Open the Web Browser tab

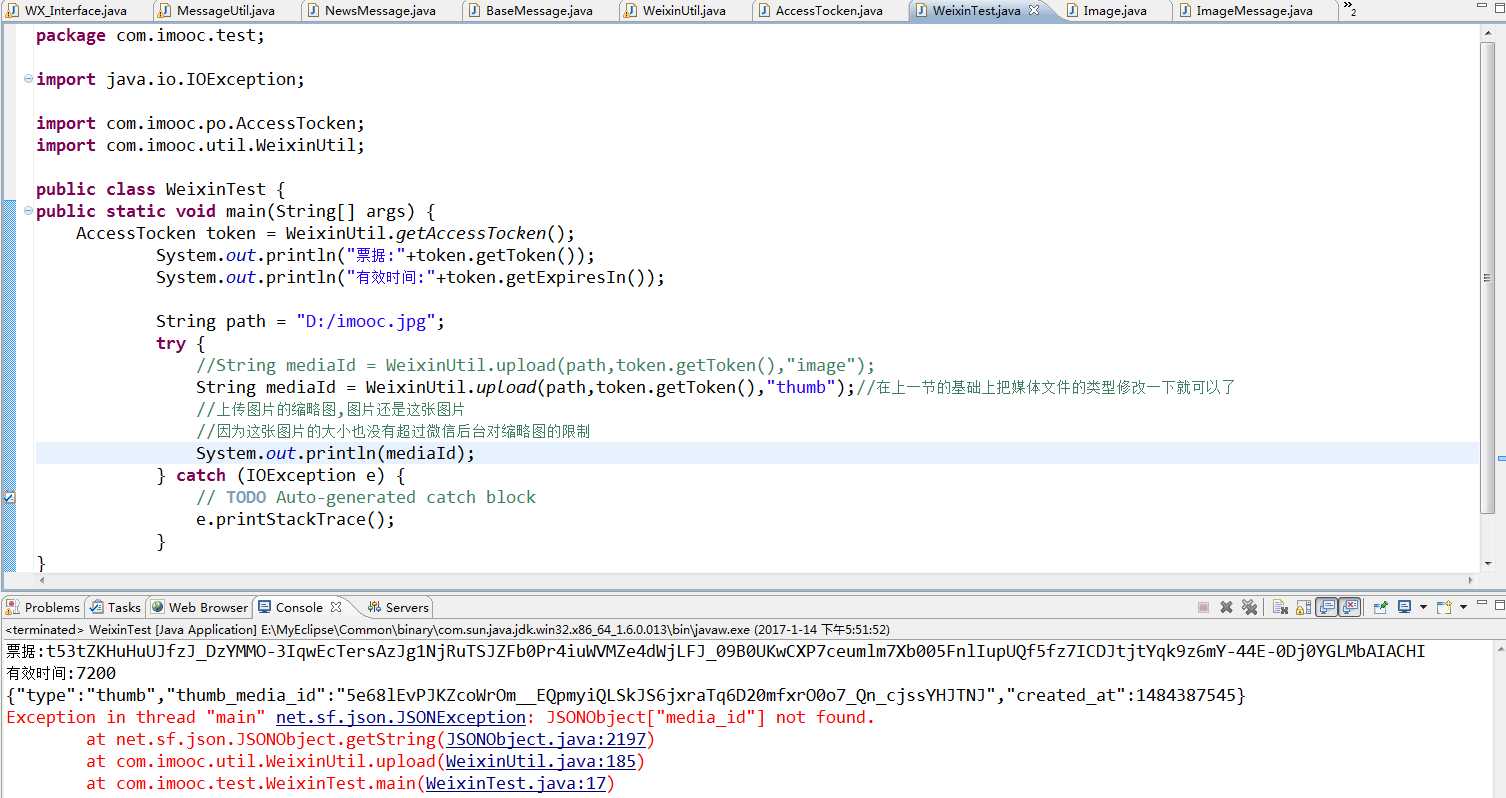199,607
